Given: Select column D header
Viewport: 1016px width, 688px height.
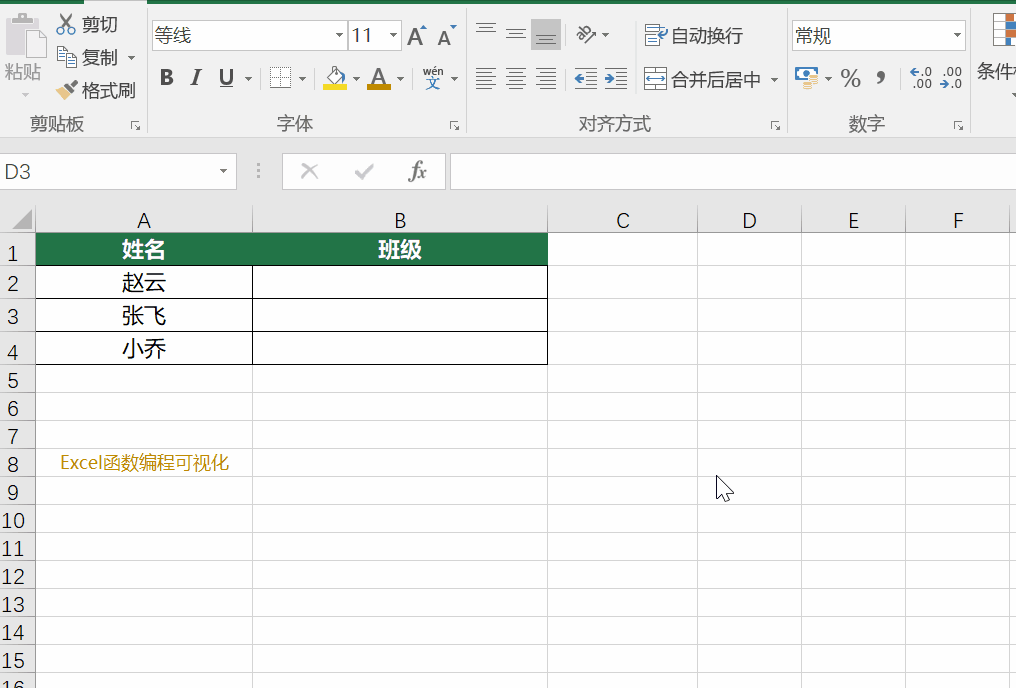Looking at the screenshot, I should coord(750,220).
